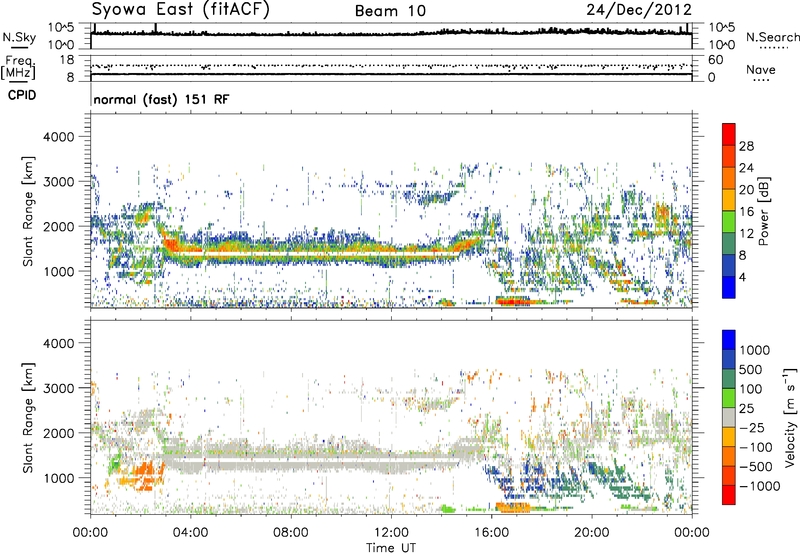This screenshot has height=554, width=800.
Task: Click the 'N.Sky' legend label
Action: [x=19, y=37]
